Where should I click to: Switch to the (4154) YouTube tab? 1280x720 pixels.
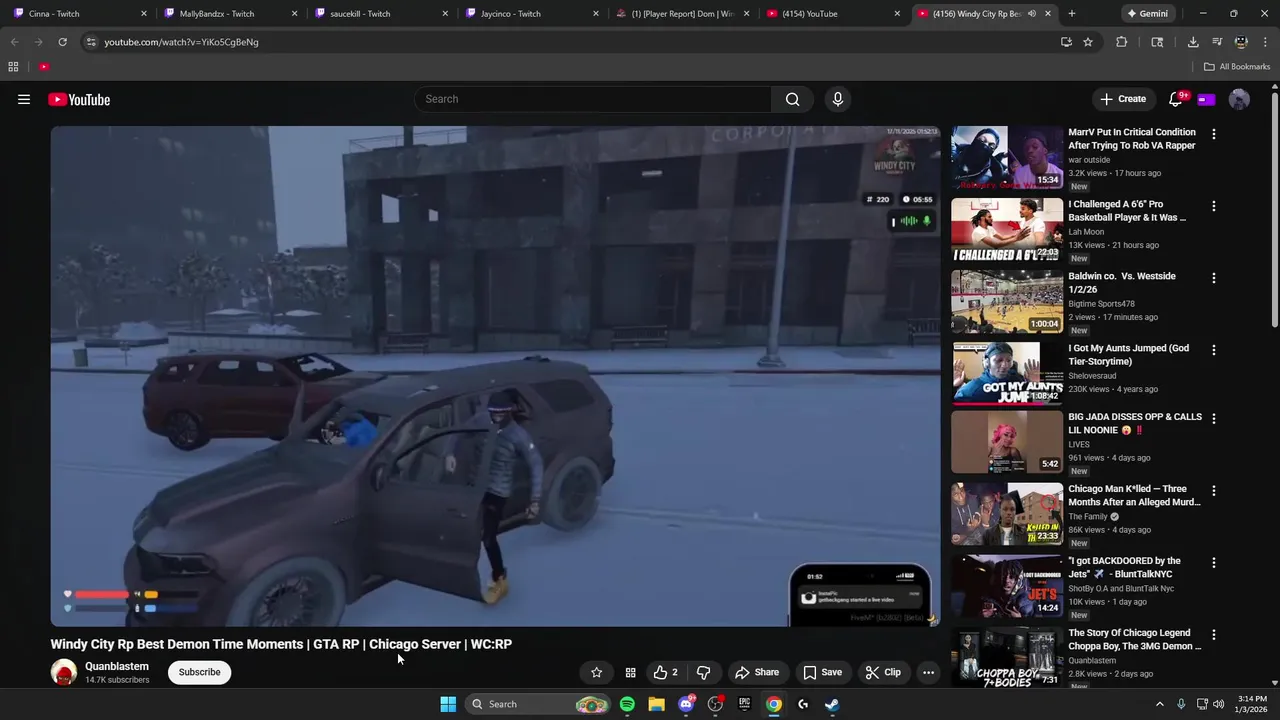tap(831, 14)
